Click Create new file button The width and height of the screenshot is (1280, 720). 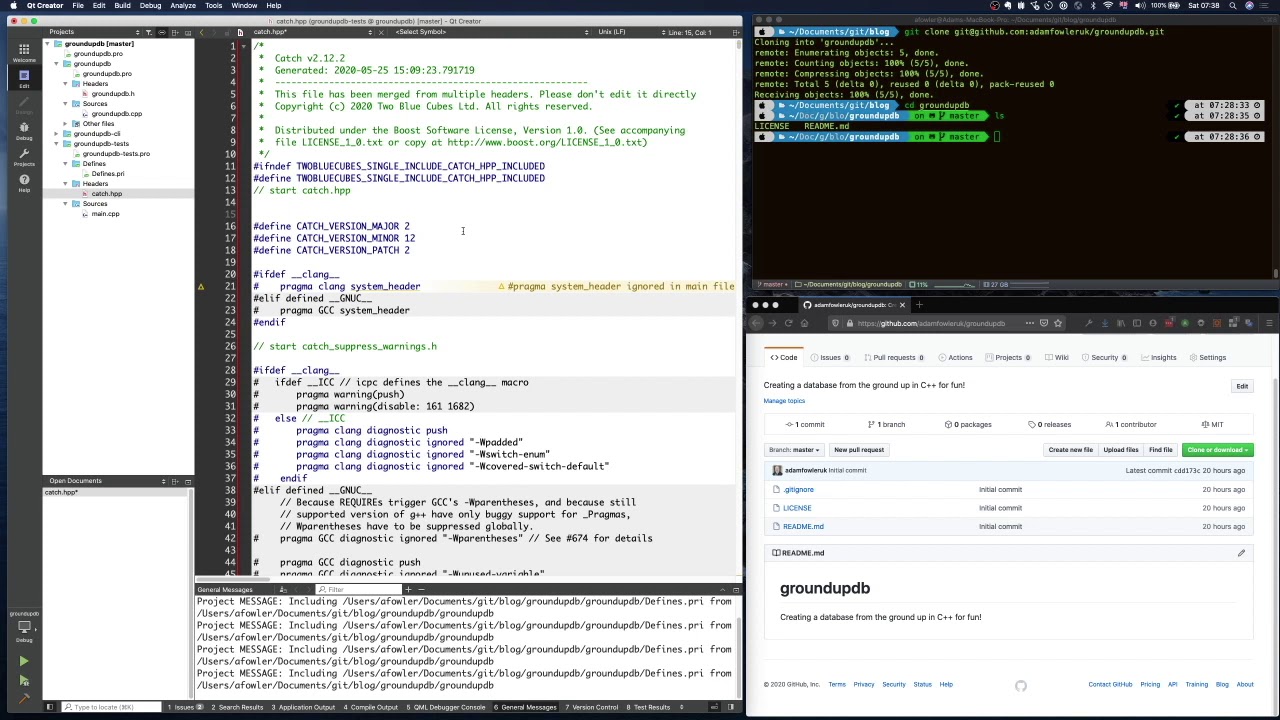point(1070,450)
